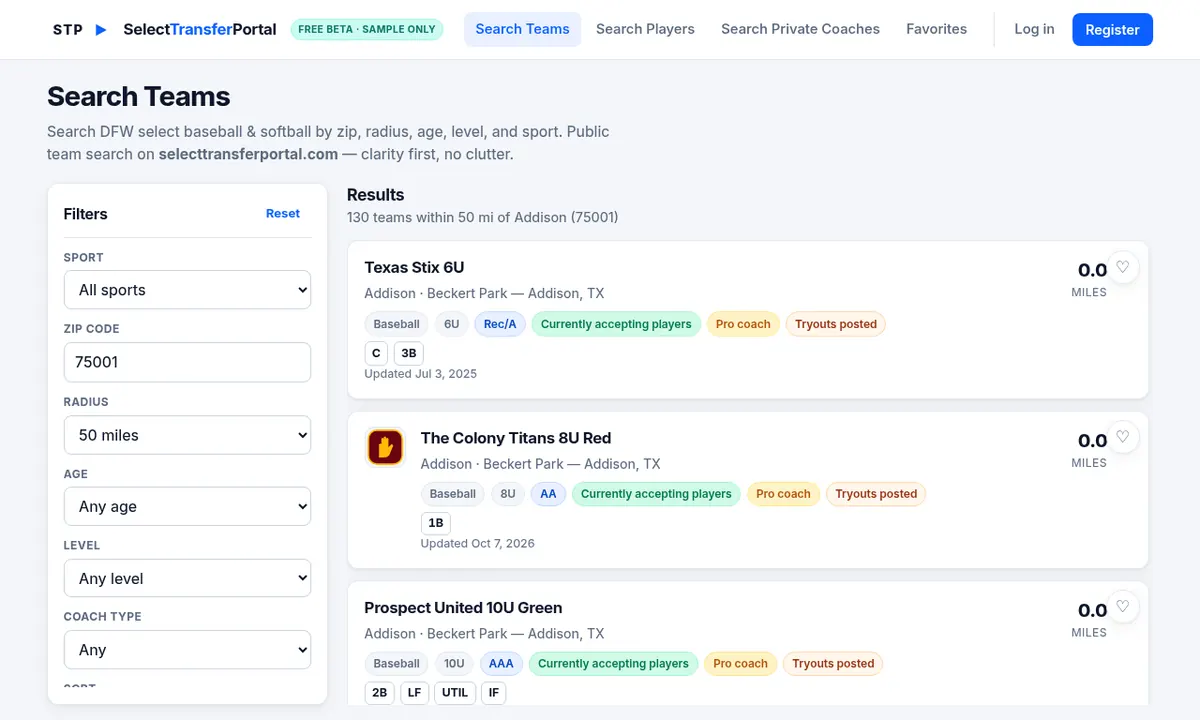Screen dimensions: 1200x720
Task: Click the UTIL position chip on Prospect United
Action: (455, 692)
